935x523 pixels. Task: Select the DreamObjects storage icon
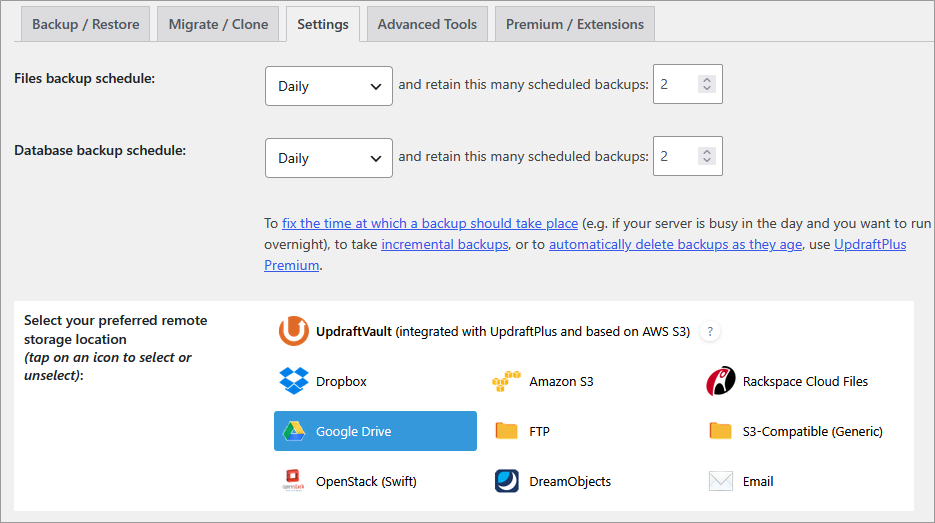pos(506,481)
